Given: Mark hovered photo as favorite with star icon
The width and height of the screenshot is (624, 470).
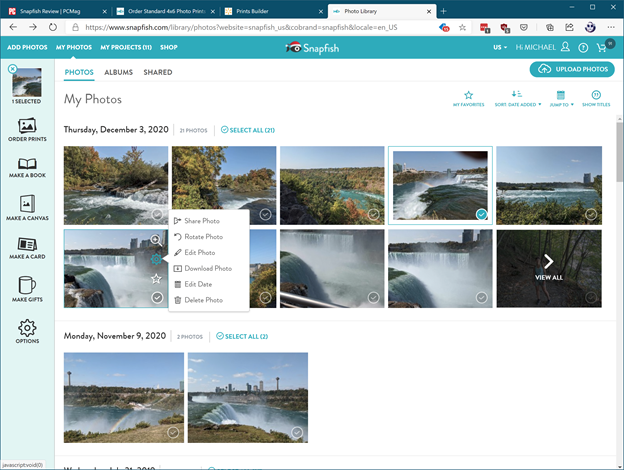Looking at the screenshot, I should (x=157, y=279).
